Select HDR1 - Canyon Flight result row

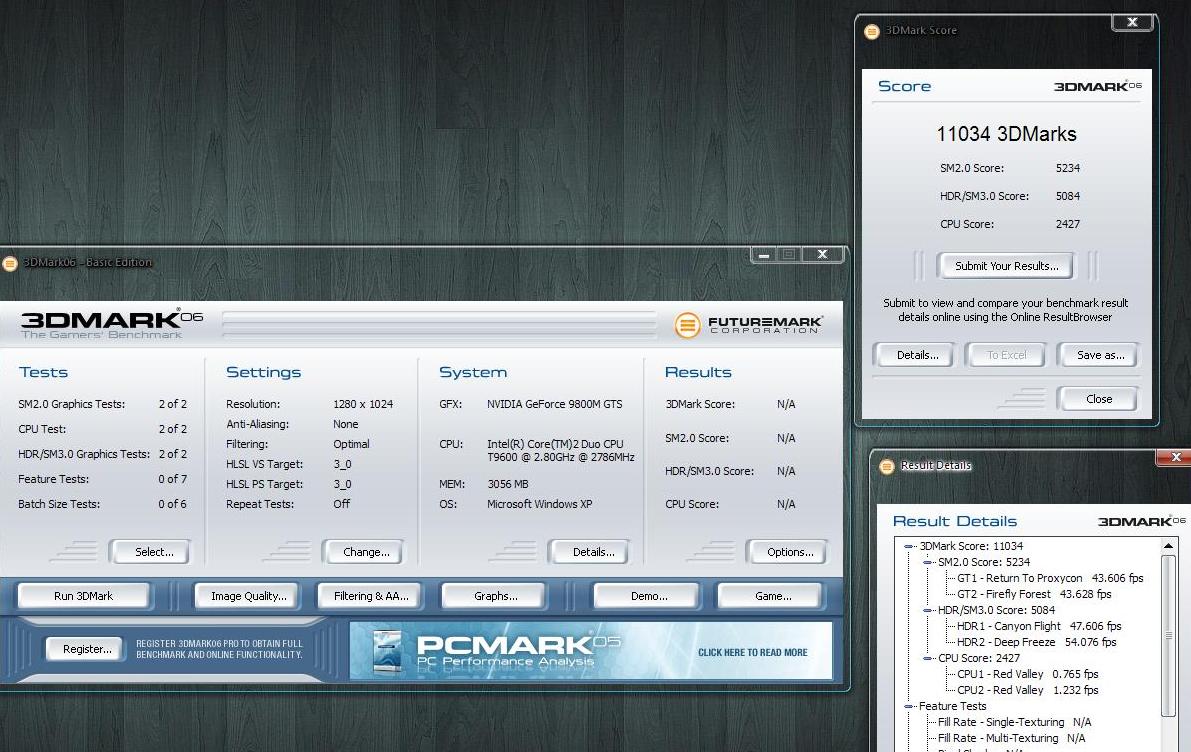click(1038, 626)
